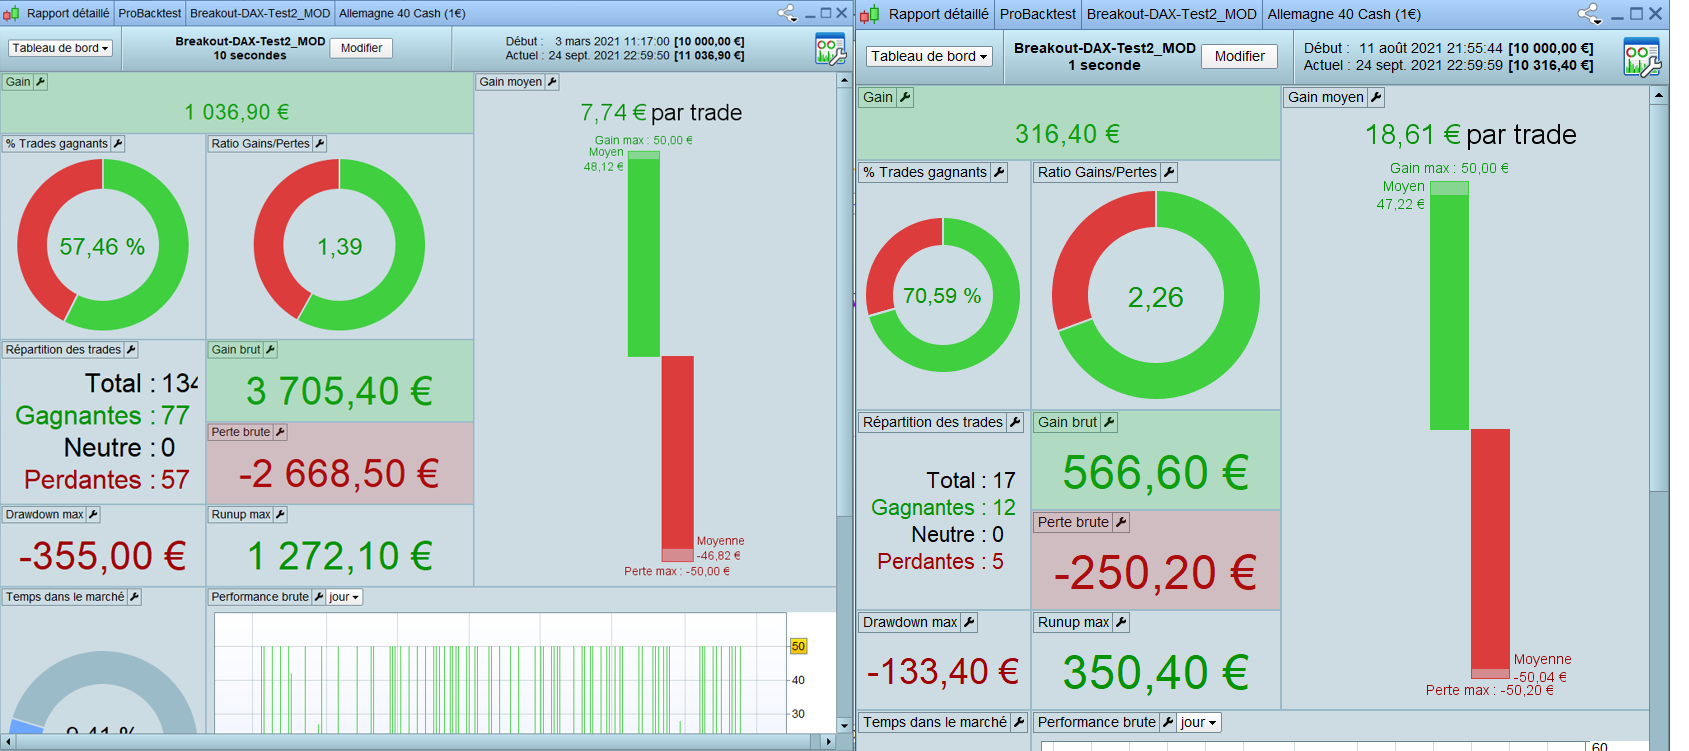Click Performance brute wrench in 1 seconde report
Image resolution: width=1689 pixels, height=751 pixels.
(1167, 722)
